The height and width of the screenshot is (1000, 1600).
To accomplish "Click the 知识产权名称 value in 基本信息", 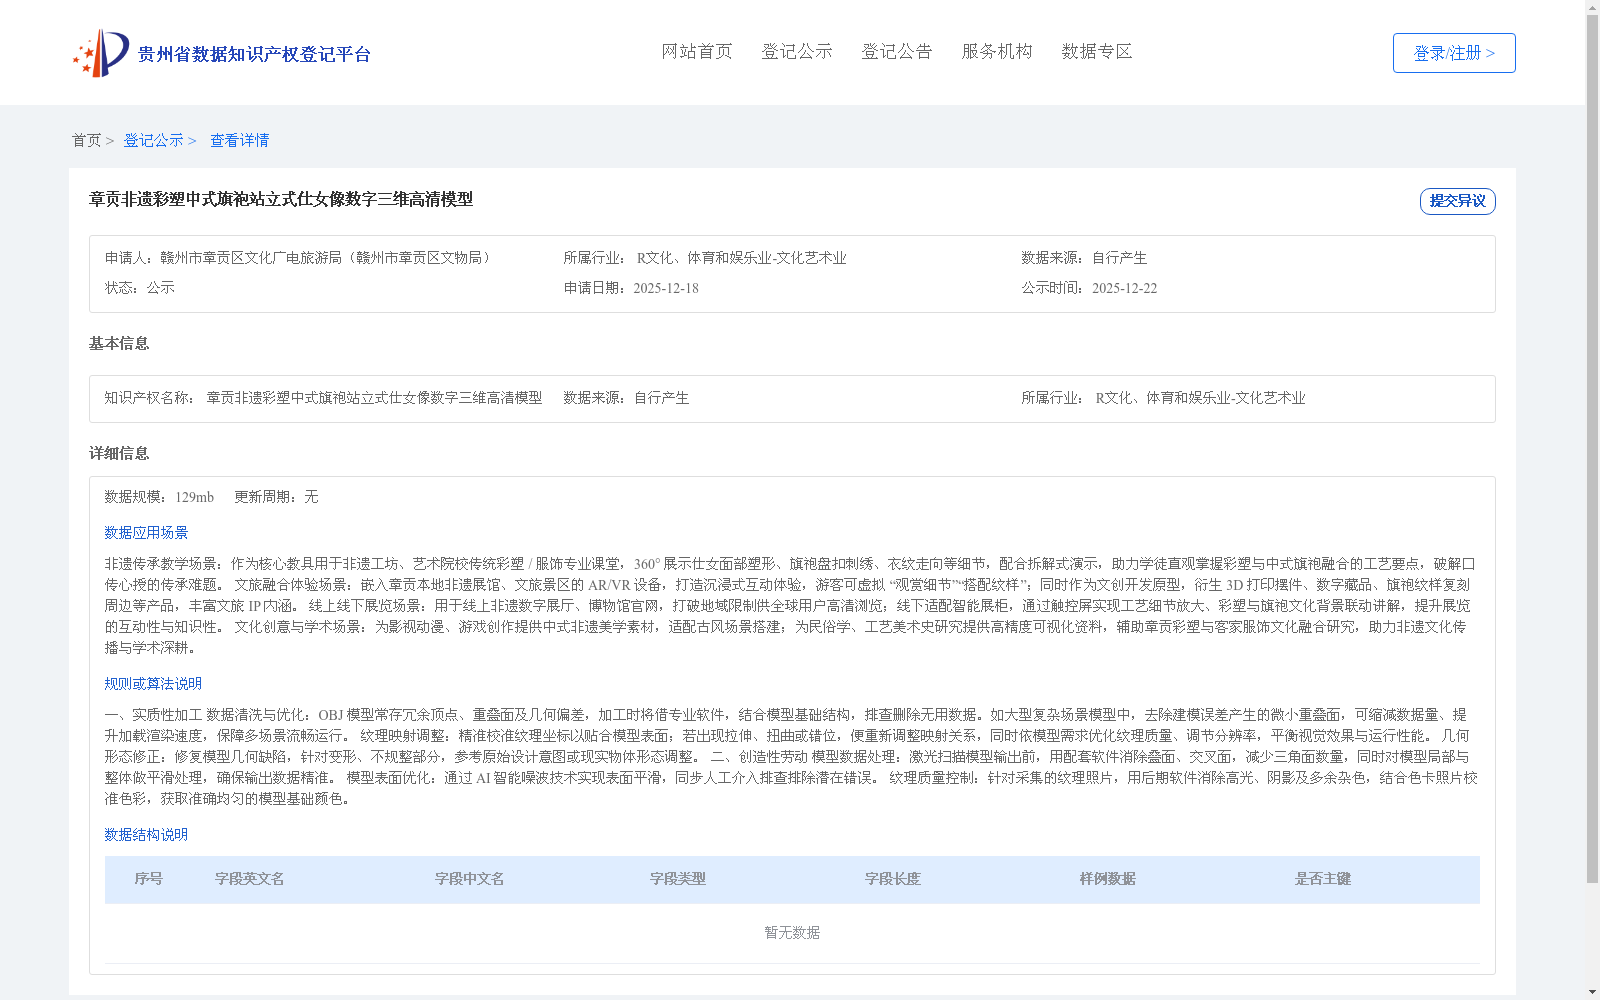I will pos(374,398).
